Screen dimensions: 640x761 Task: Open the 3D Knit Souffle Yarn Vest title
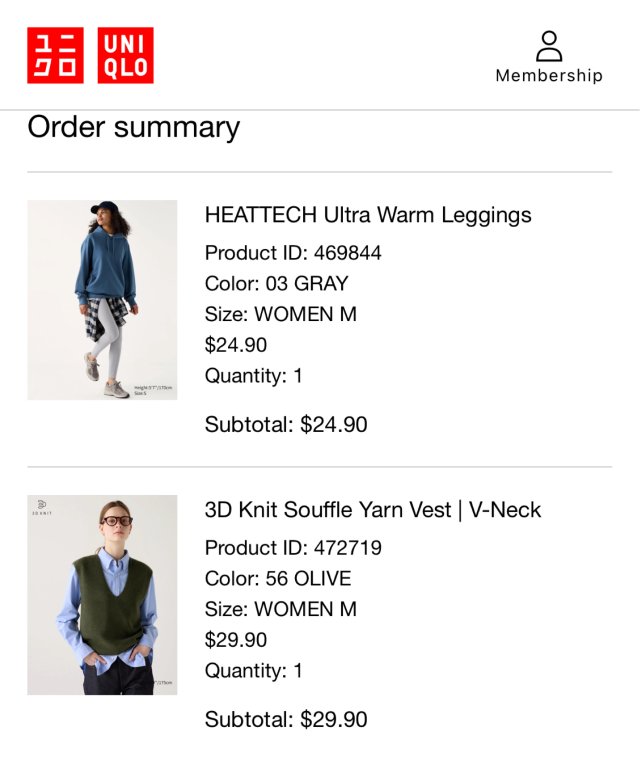(372, 510)
